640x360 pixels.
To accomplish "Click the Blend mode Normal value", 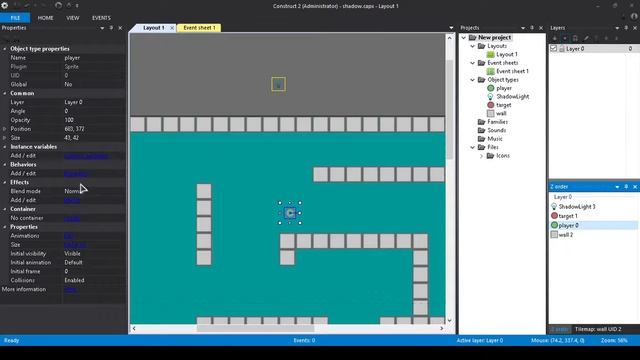I will 73,191.
